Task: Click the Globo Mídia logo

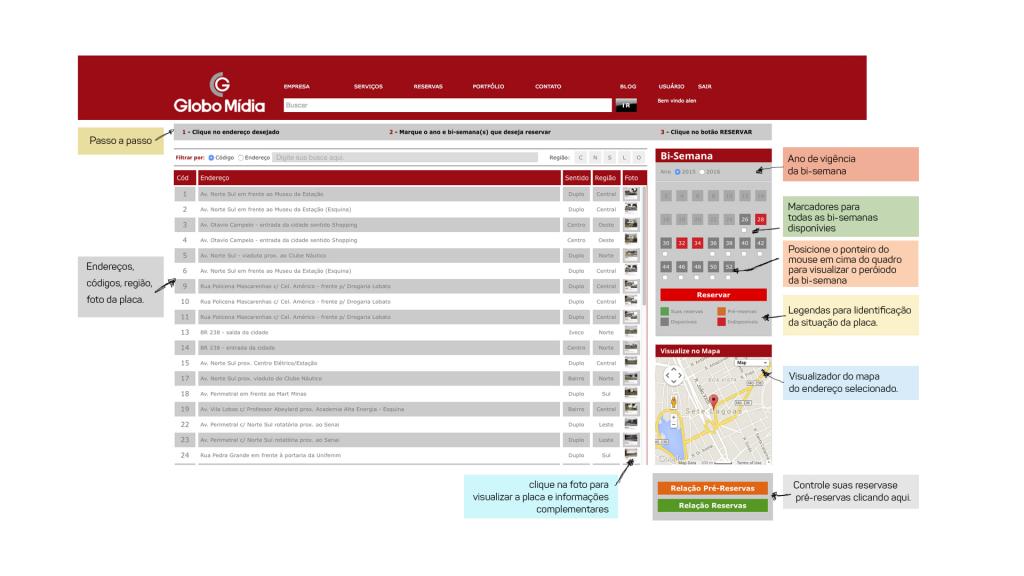Action: [219, 93]
